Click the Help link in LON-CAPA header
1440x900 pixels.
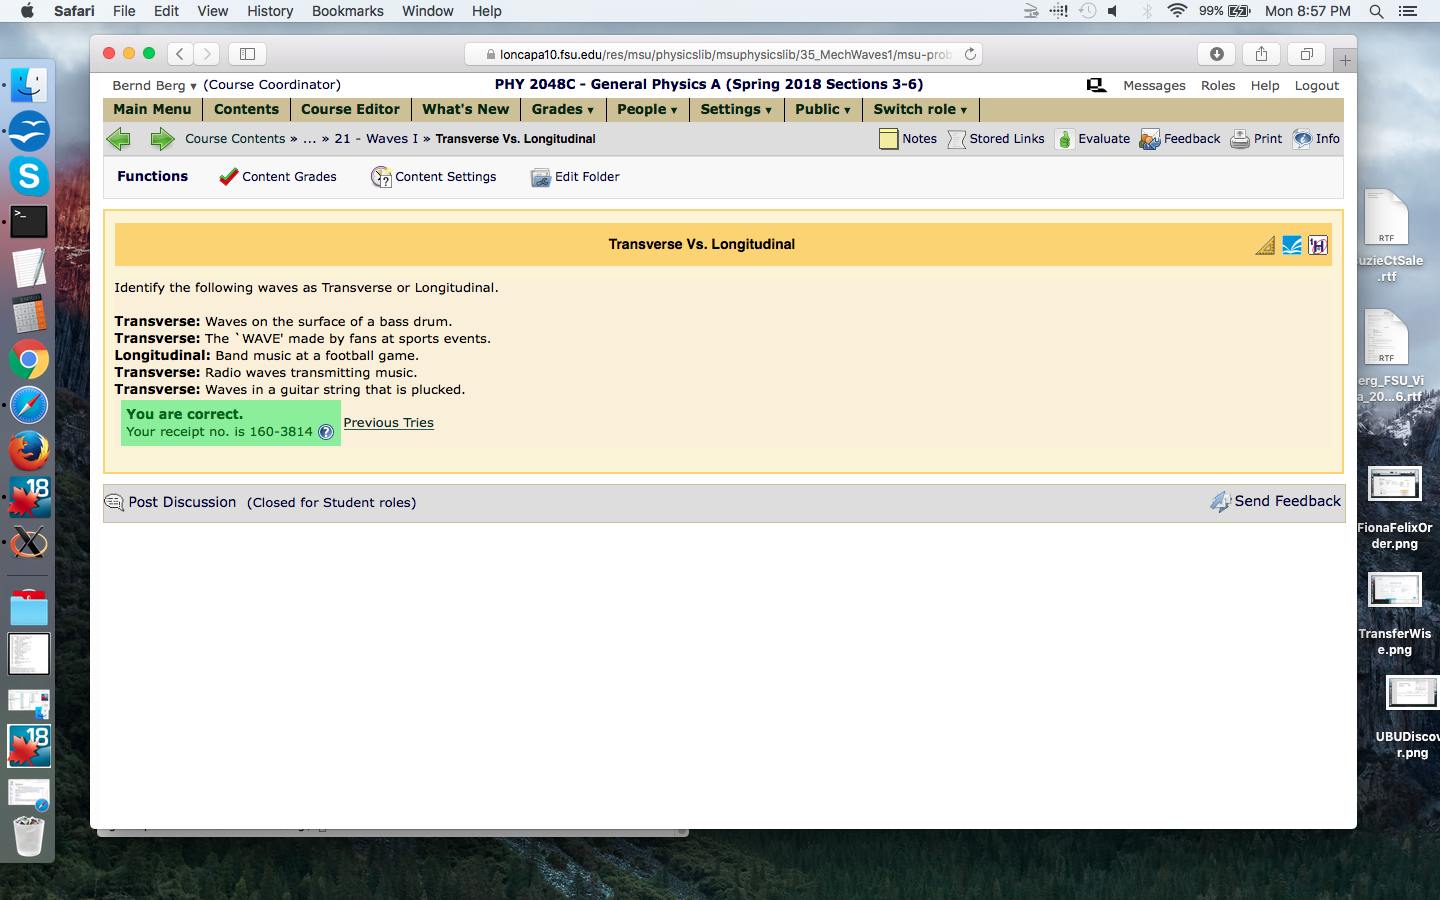pos(1265,85)
